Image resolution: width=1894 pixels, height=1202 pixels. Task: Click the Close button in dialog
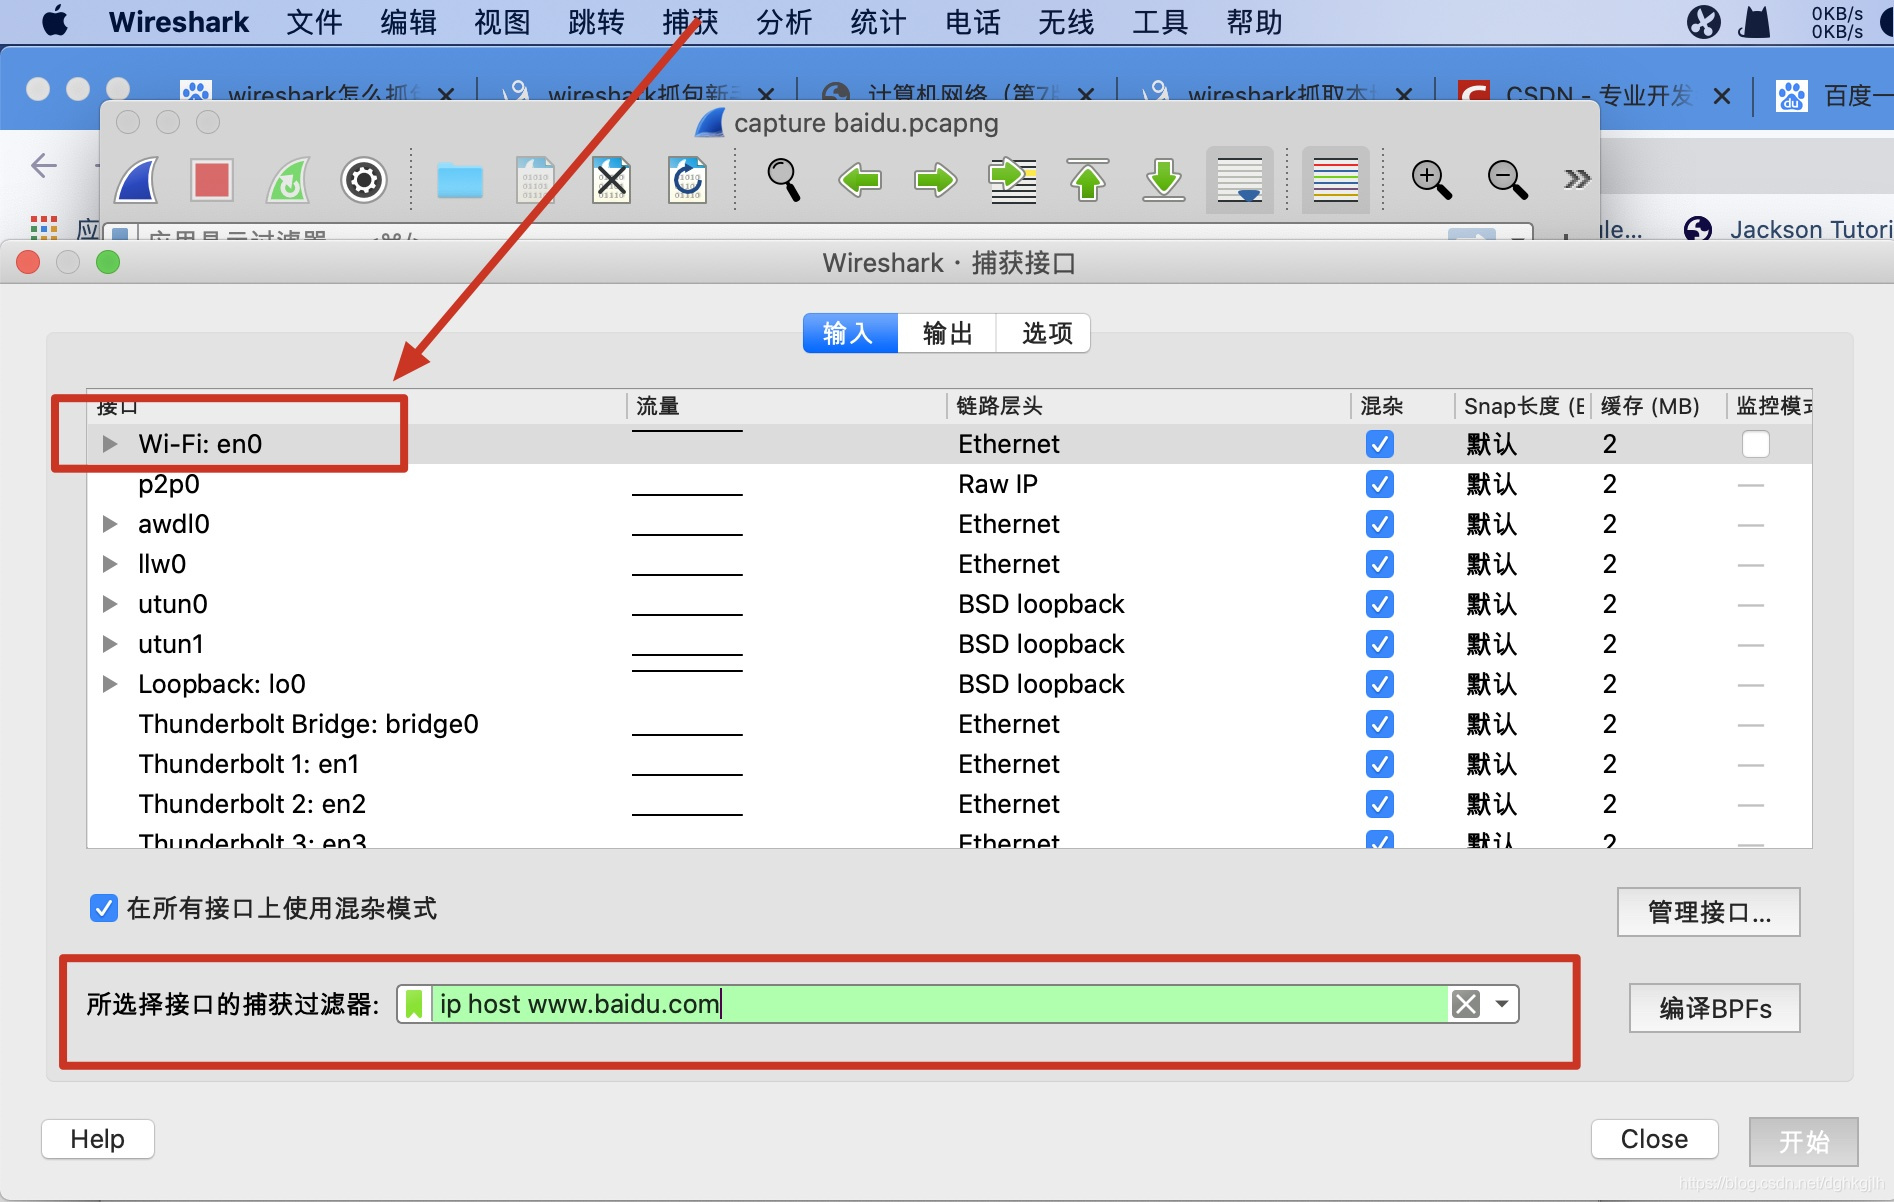coord(1654,1139)
